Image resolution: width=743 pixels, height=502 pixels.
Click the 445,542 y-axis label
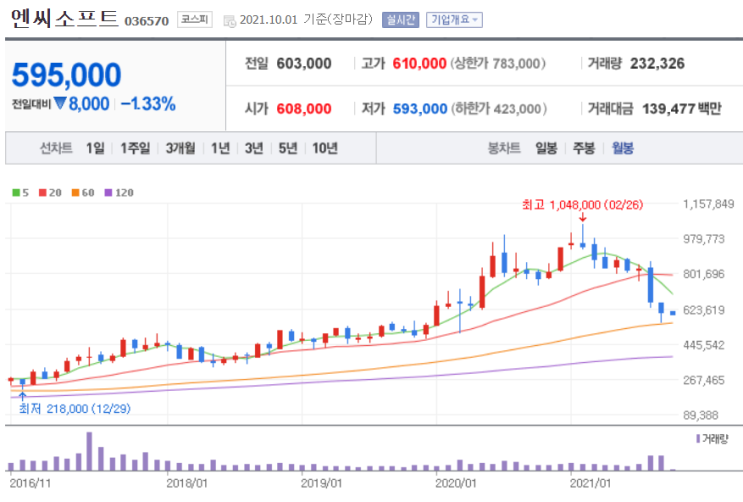[x=704, y=345]
